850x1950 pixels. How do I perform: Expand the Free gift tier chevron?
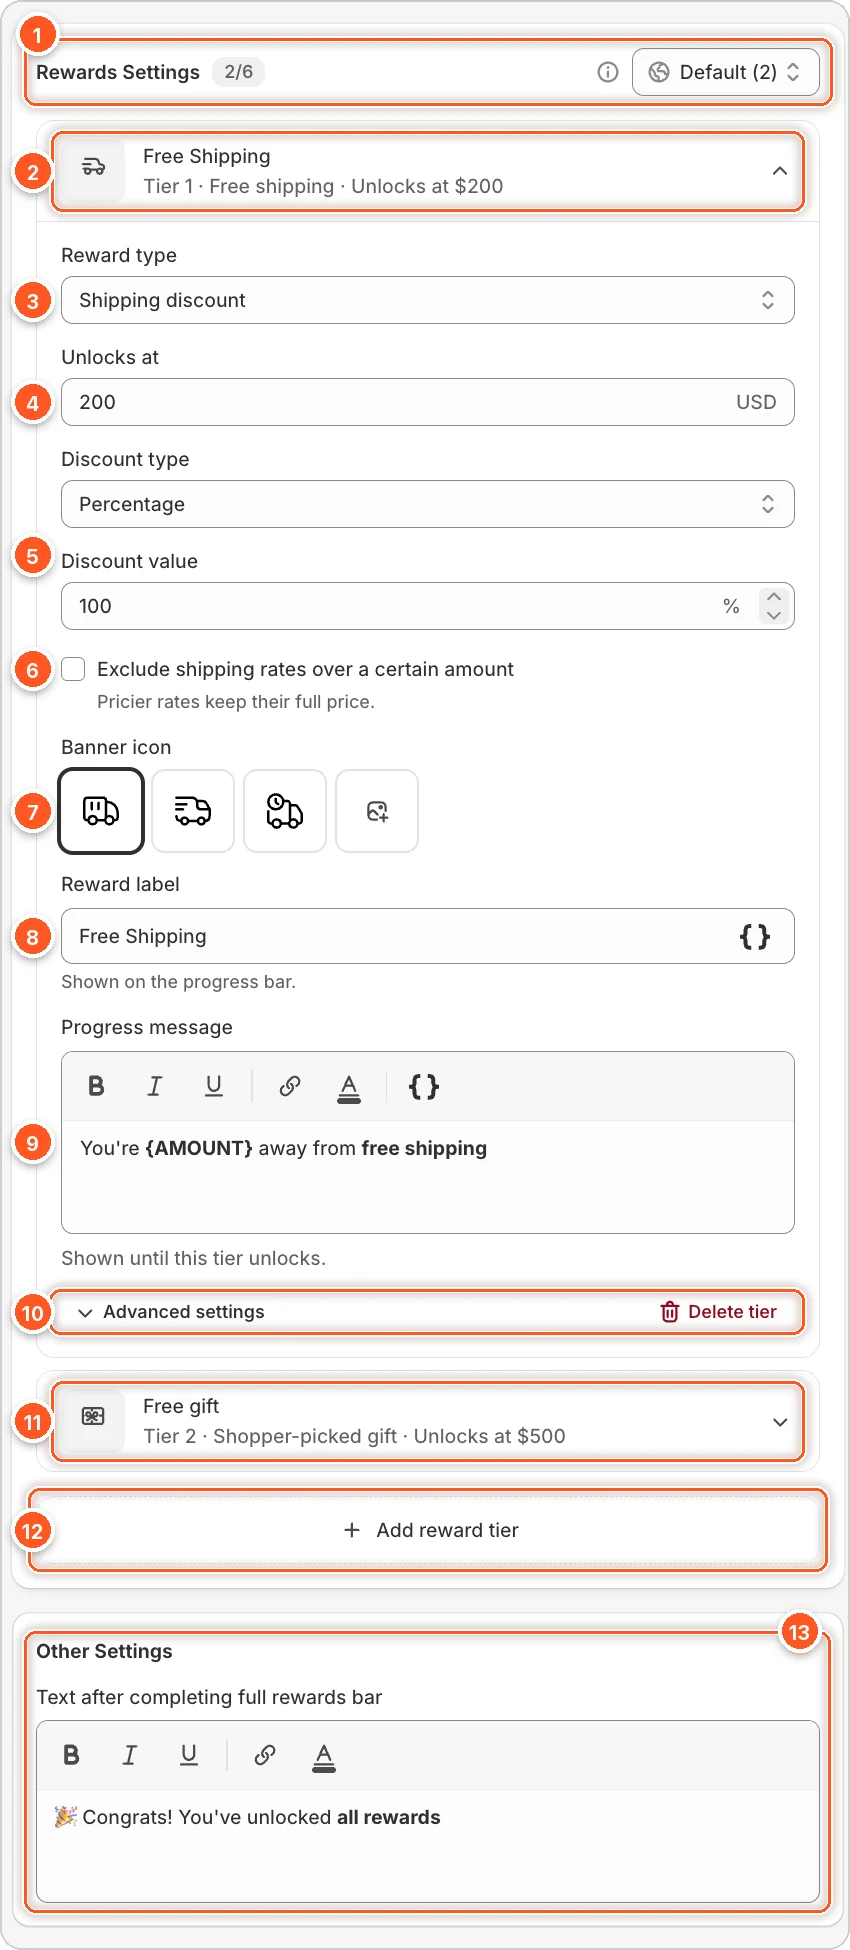tap(780, 1422)
